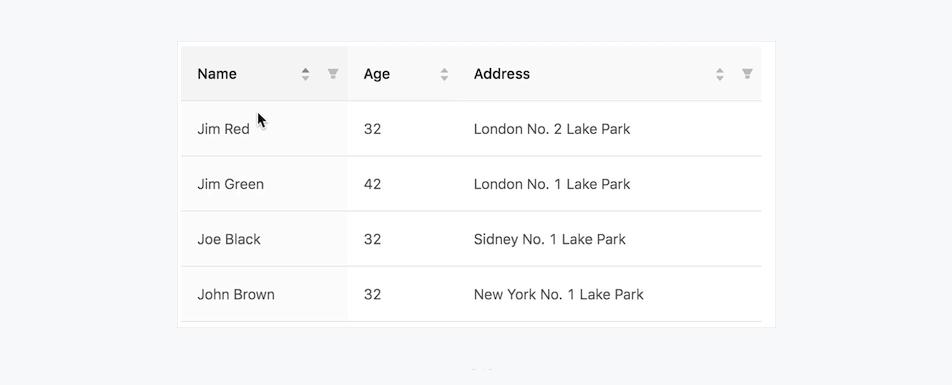The image size is (952, 385).
Task: Click New York No. 1 Lake Park address
Action: [559, 295]
